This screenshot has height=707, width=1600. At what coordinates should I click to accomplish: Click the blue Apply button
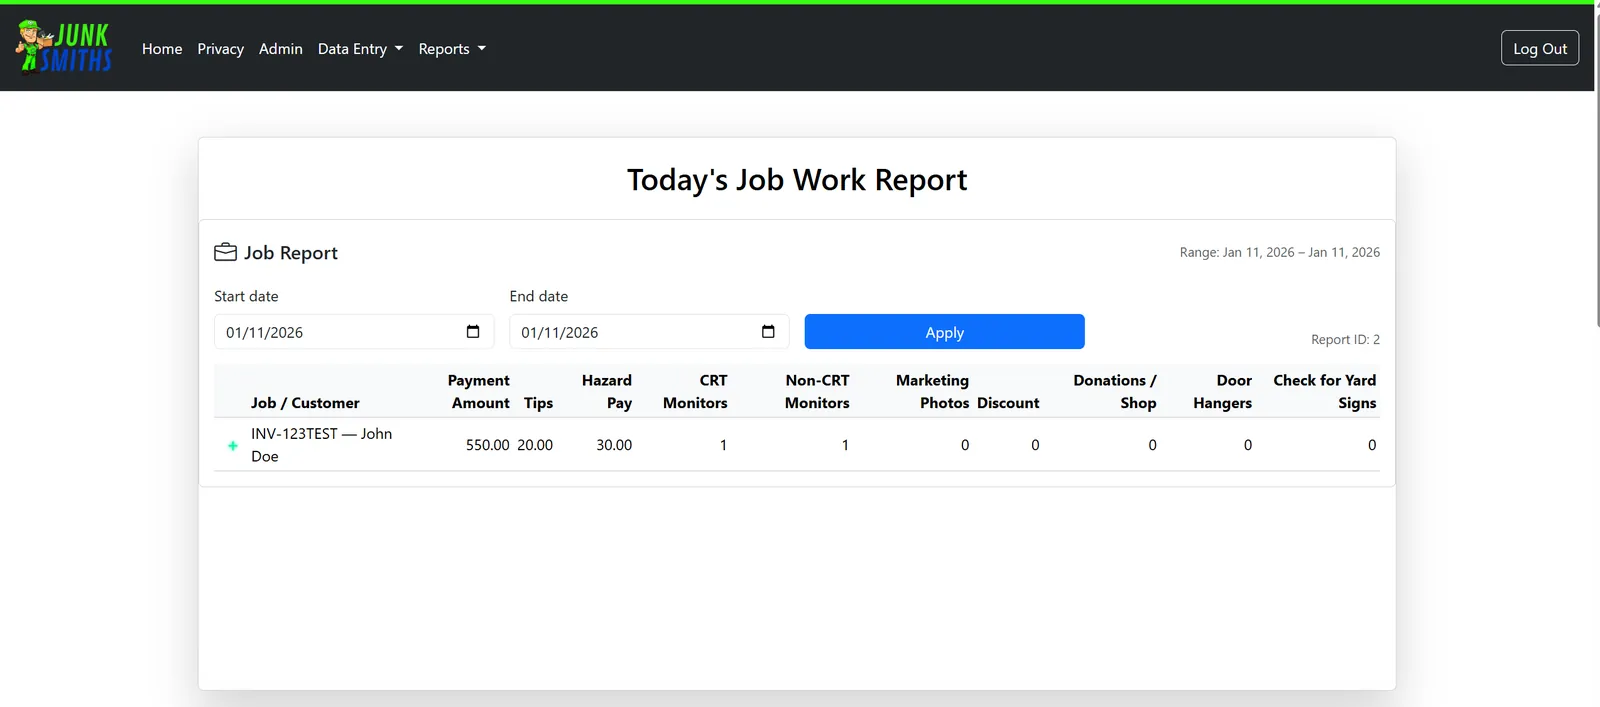coord(944,332)
